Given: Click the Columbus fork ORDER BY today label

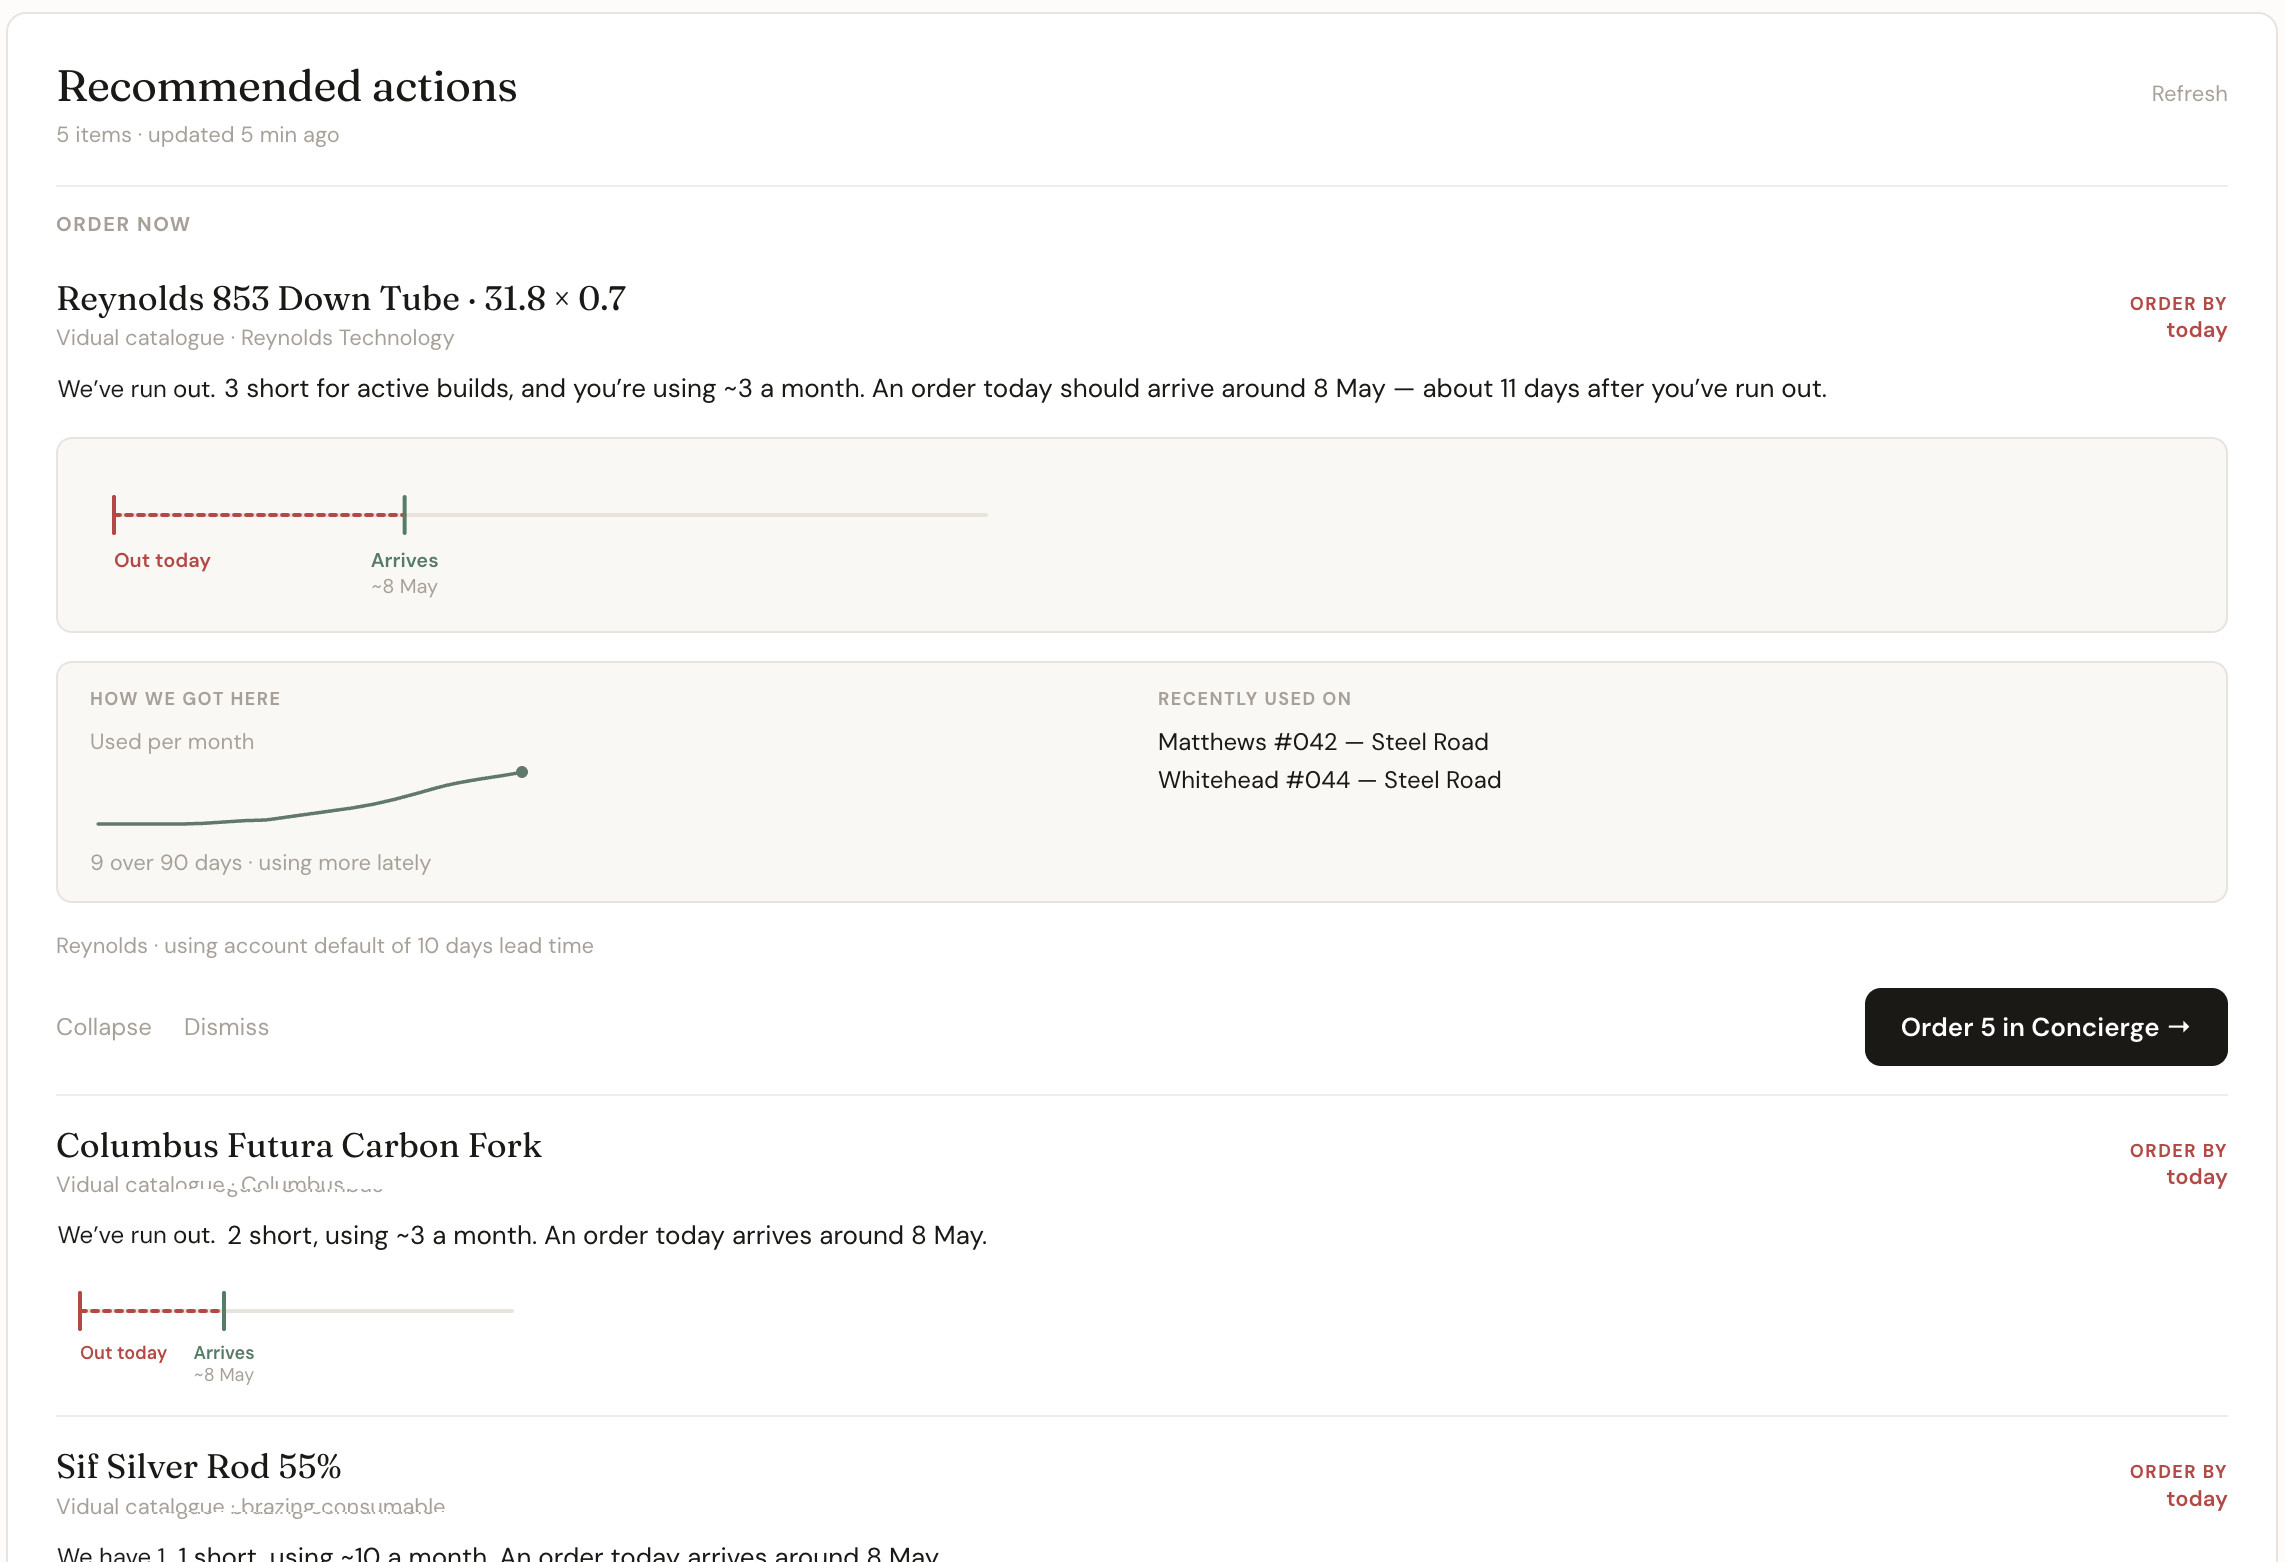Looking at the screenshot, I should coord(2178,1164).
